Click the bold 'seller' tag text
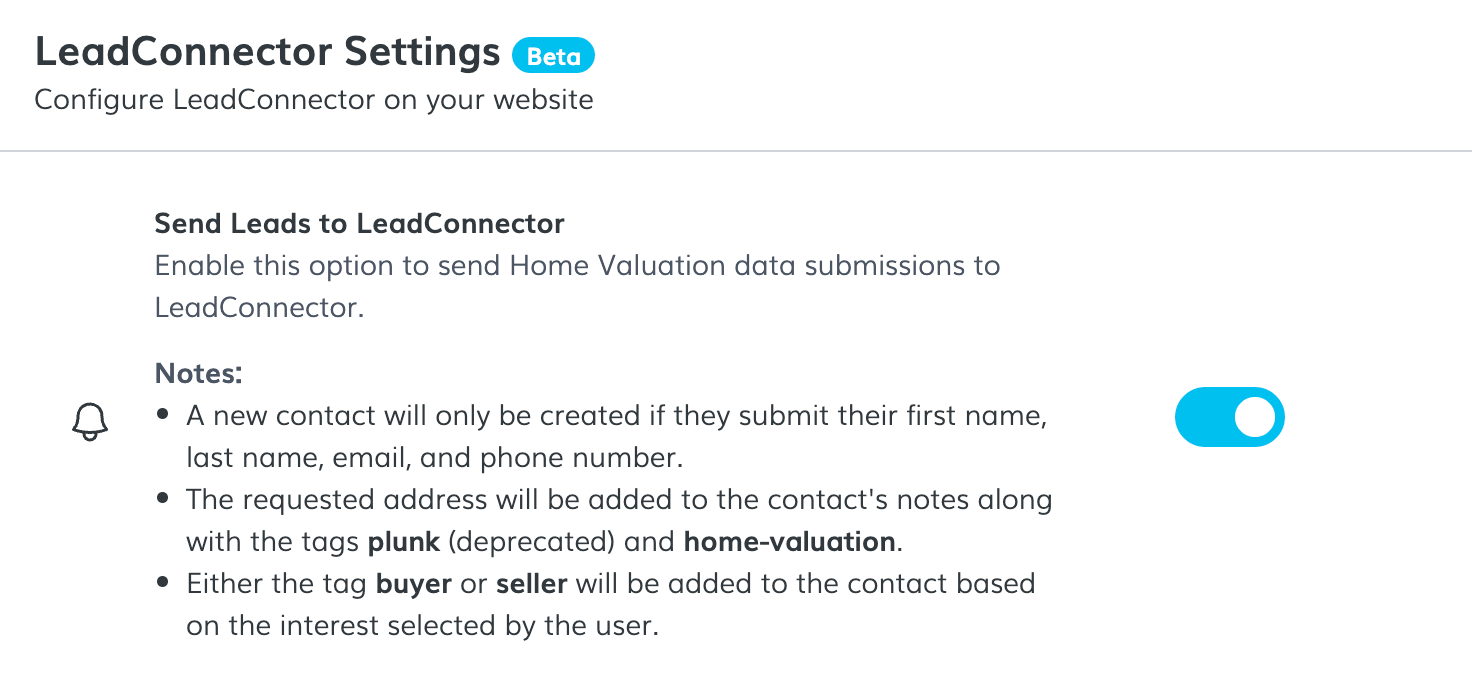The height and width of the screenshot is (684, 1472). point(531,584)
